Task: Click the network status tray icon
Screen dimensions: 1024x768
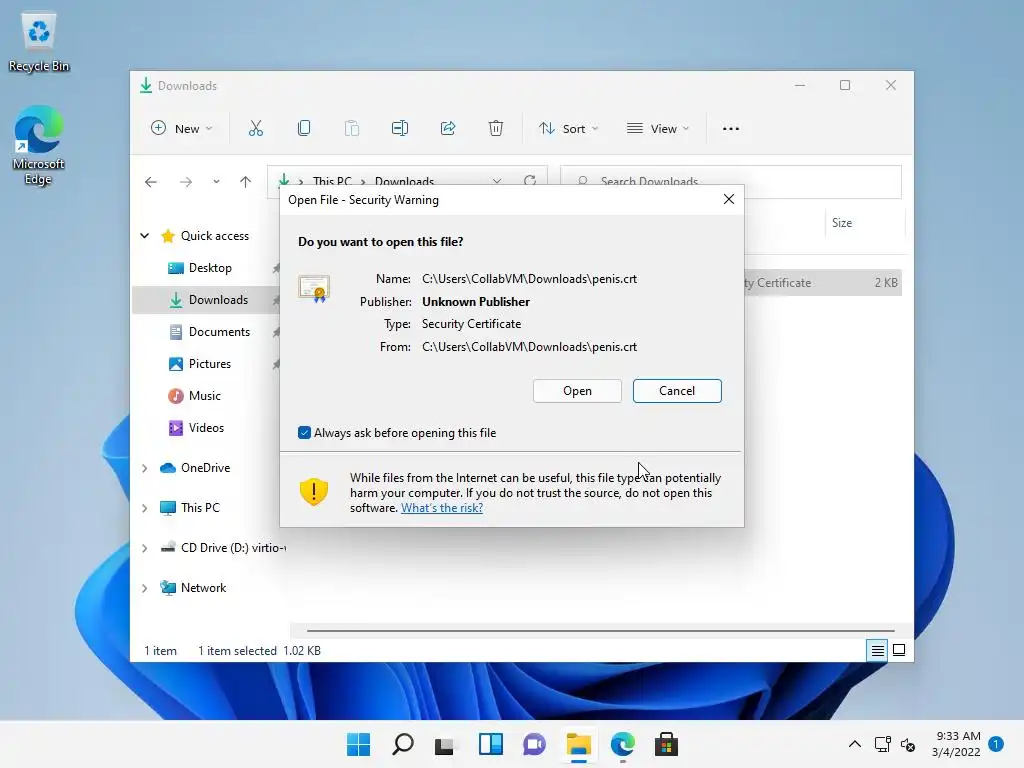Action: (882, 744)
